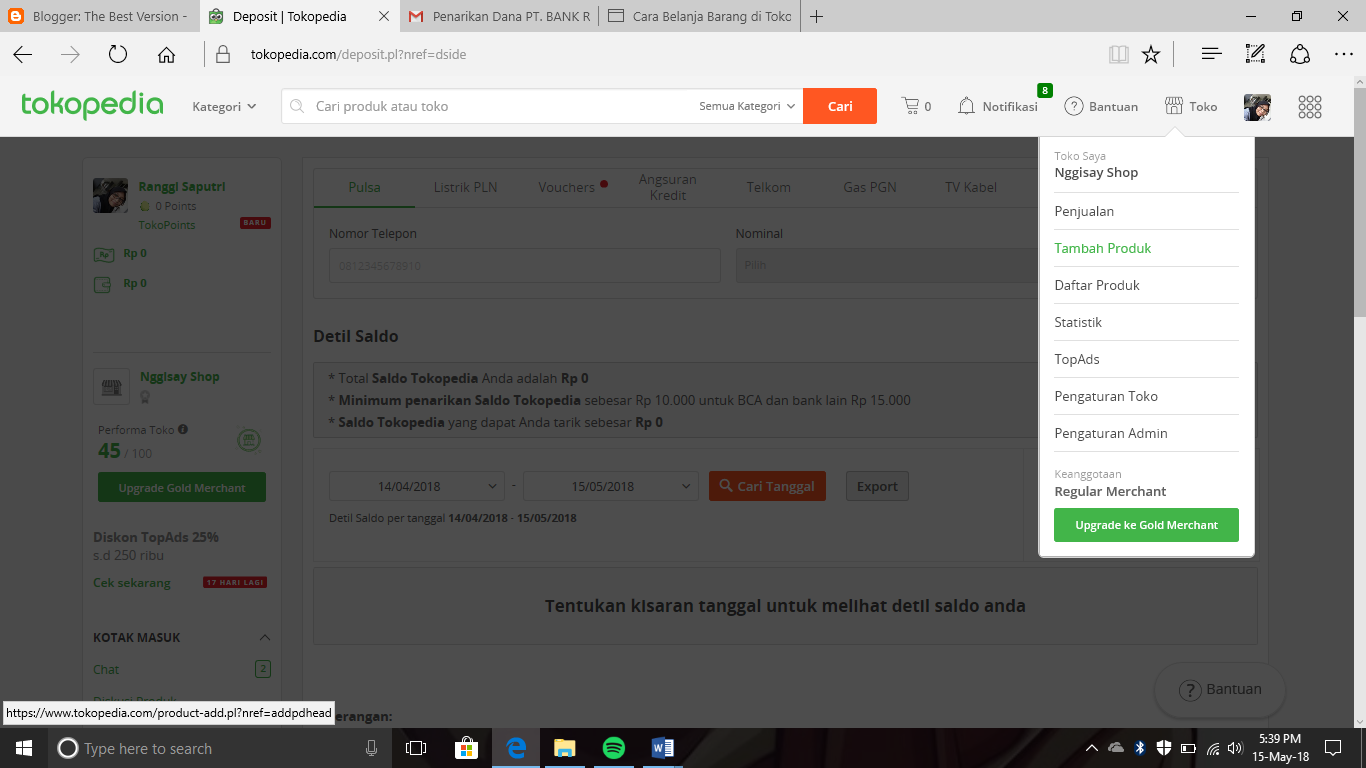1366x768 pixels.
Task: Open the Nominal Pilih dropdown
Action: pyautogui.click(x=886, y=265)
